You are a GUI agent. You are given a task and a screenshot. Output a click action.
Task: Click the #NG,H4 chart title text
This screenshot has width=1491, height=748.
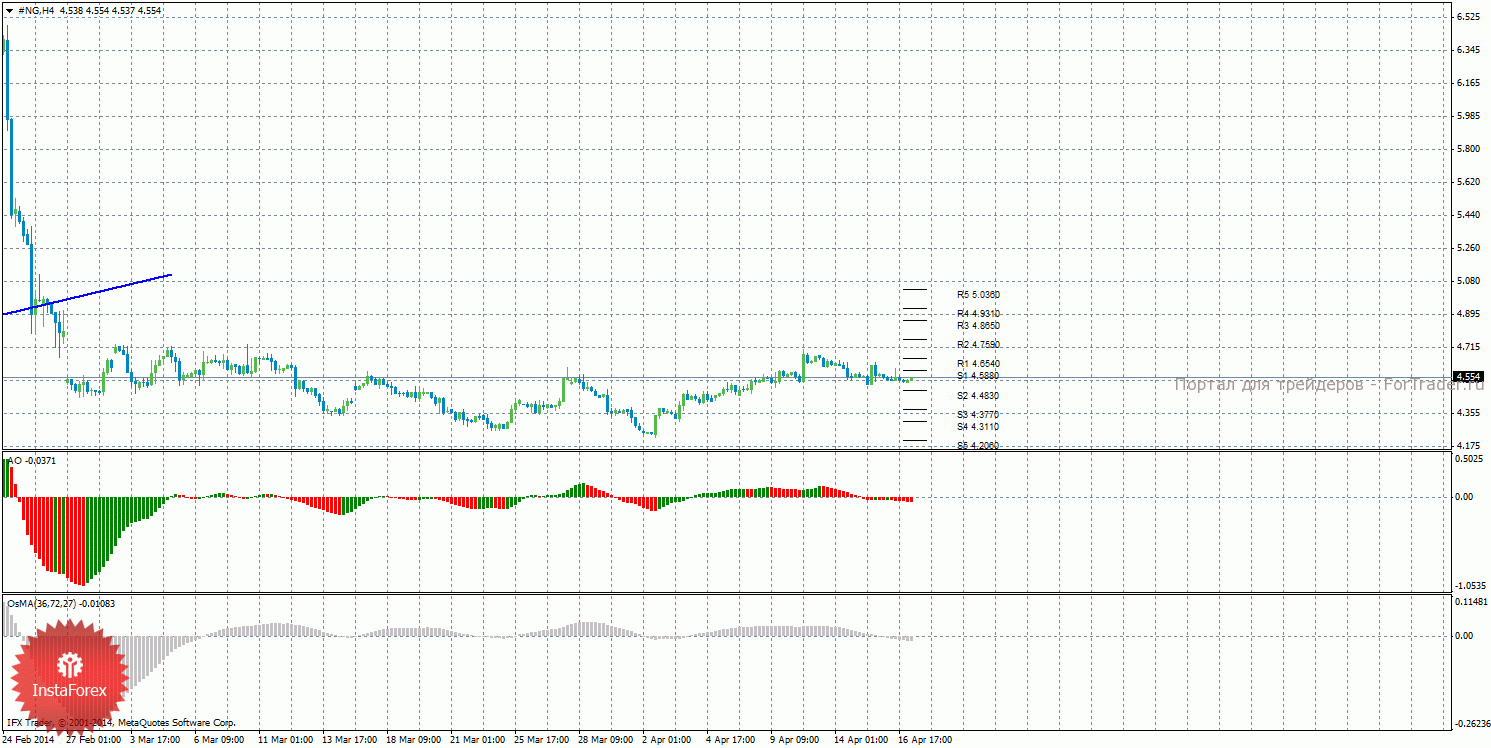(x=35, y=10)
